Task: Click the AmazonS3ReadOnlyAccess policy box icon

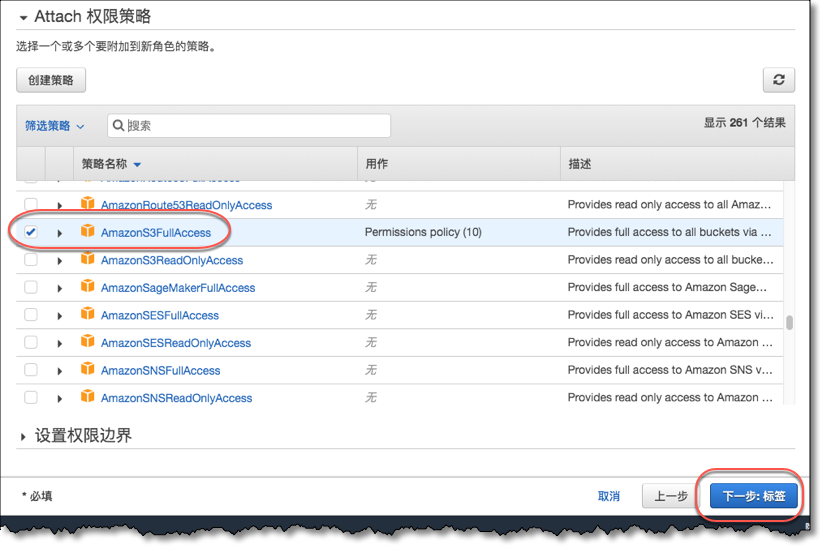Action: 88,258
